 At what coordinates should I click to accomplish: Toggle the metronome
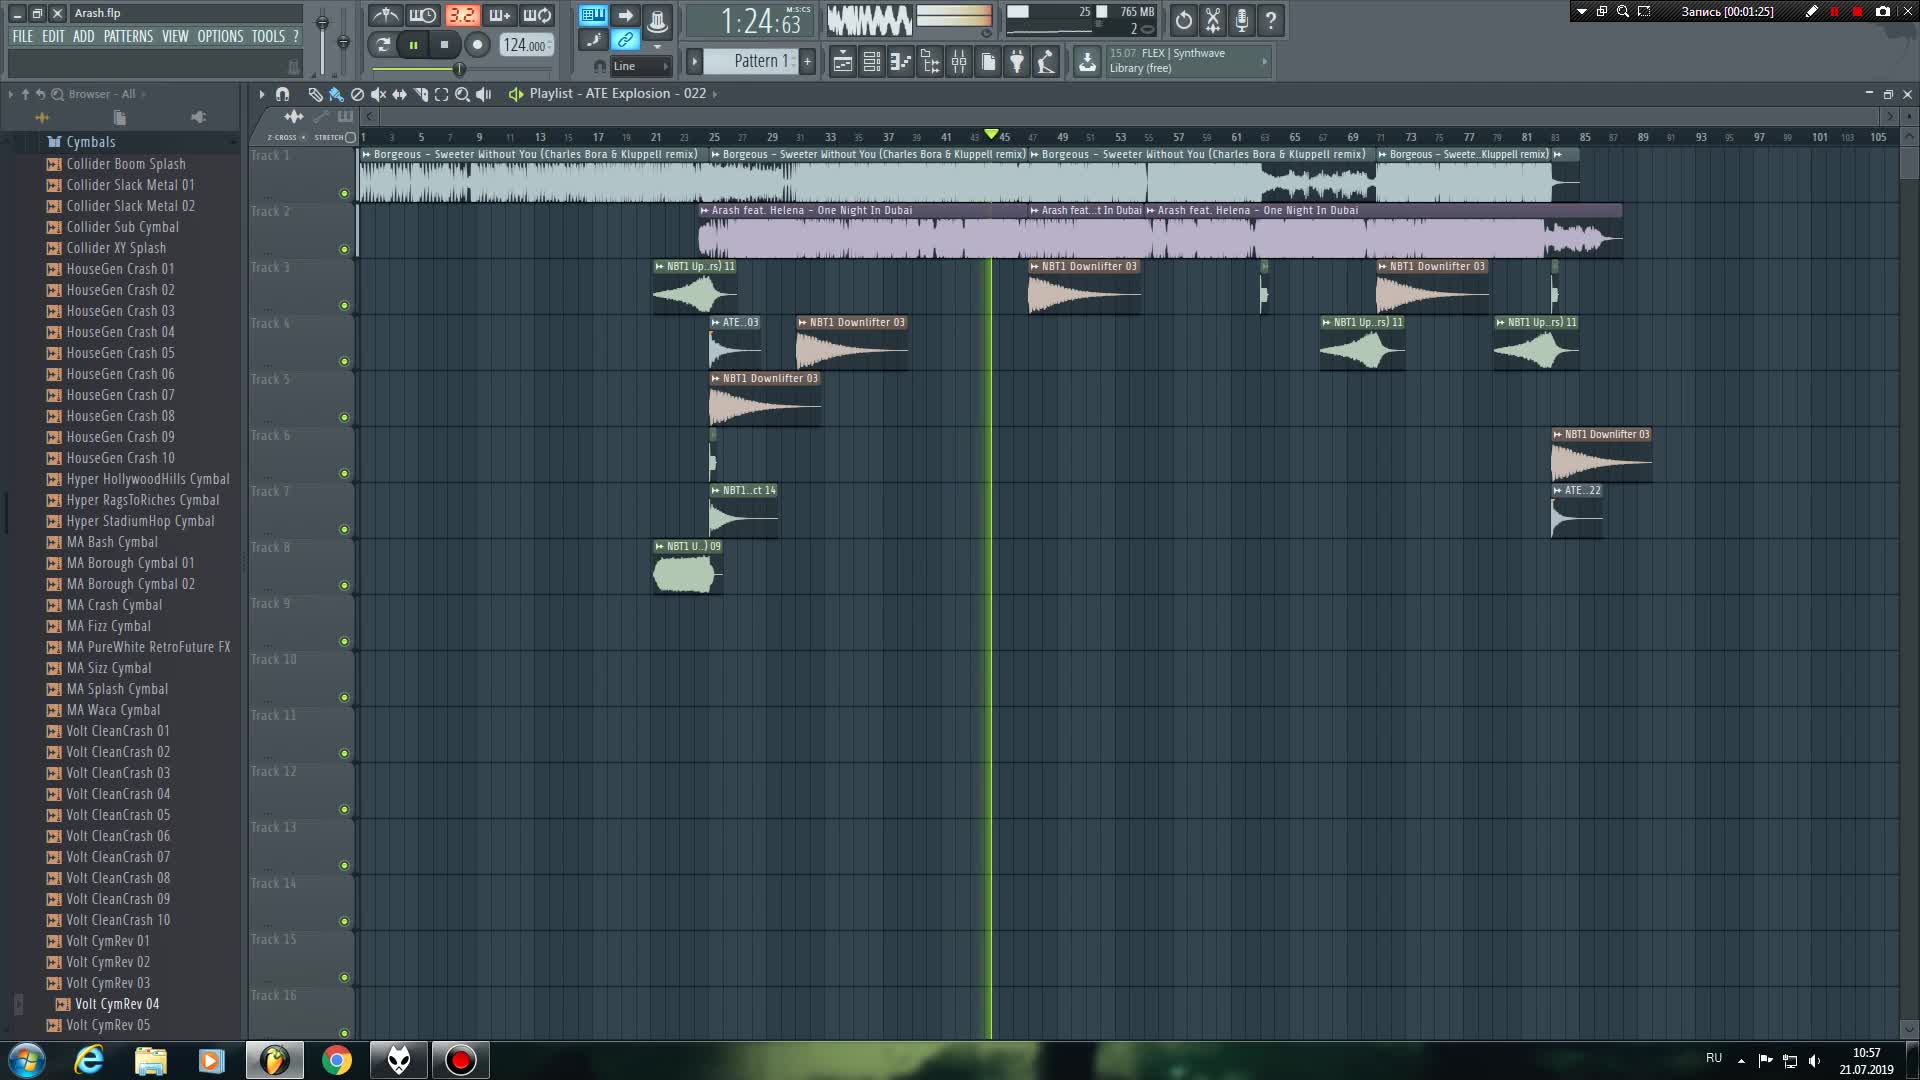(x=385, y=15)
